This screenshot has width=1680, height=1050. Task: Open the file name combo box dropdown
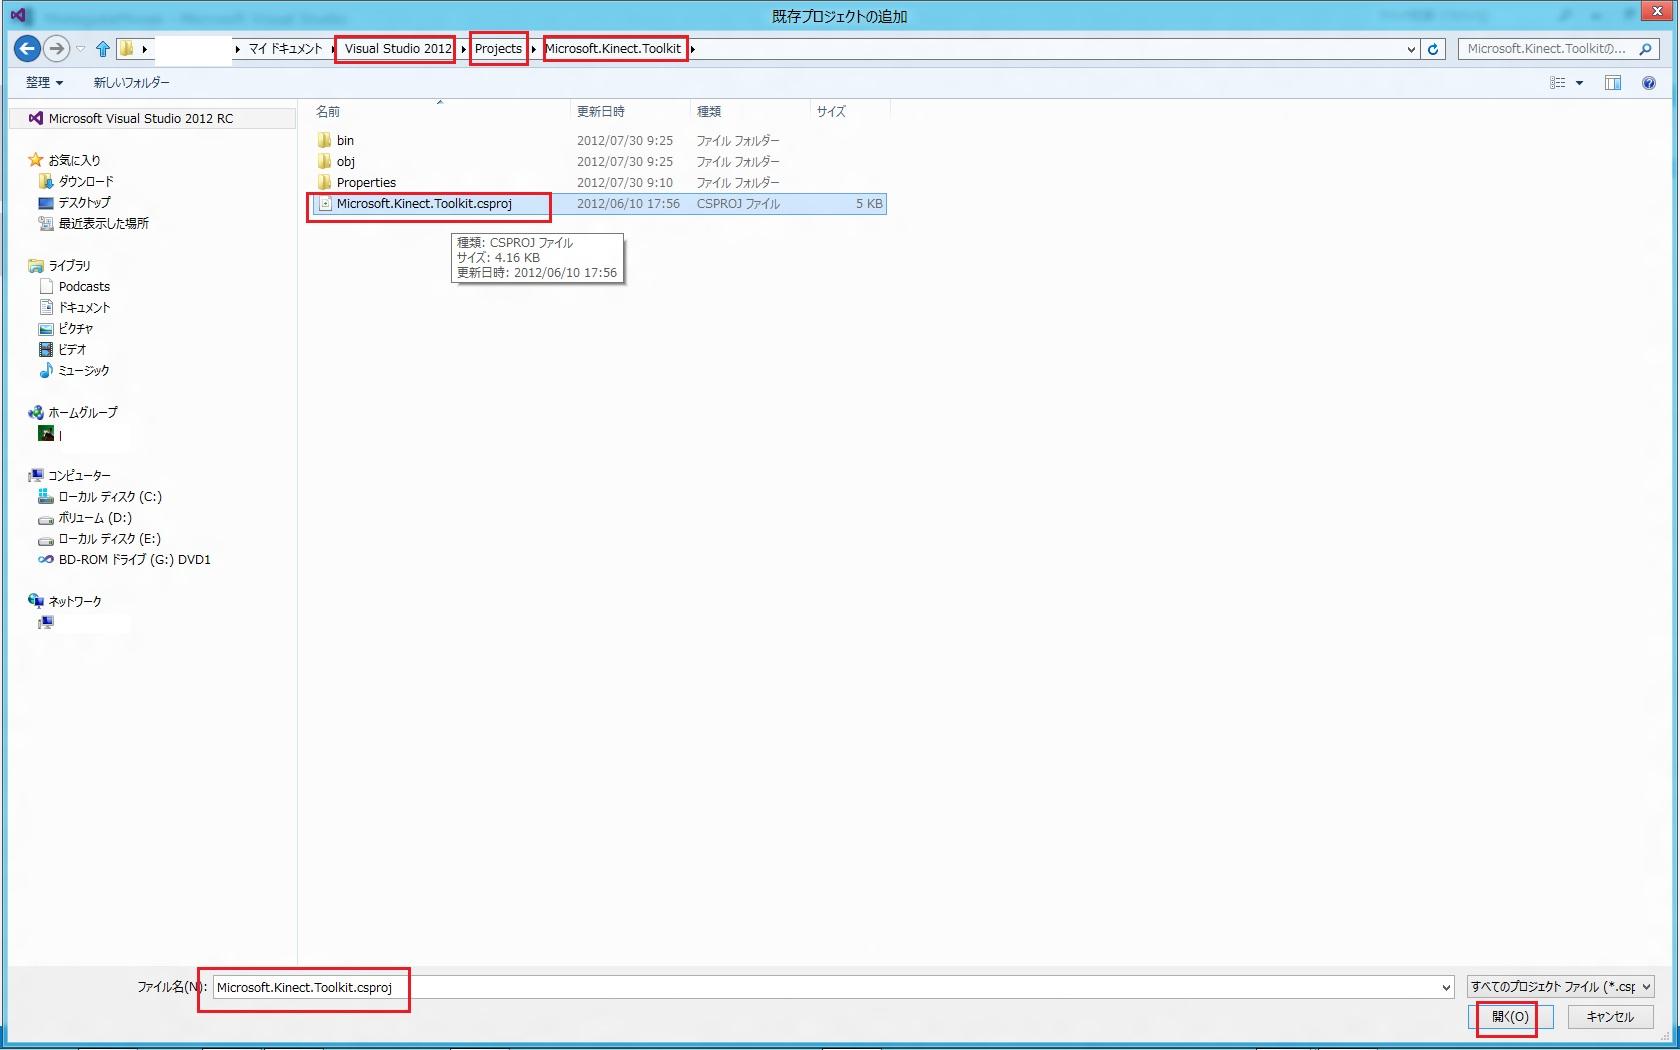click(x=1446, y=988)
